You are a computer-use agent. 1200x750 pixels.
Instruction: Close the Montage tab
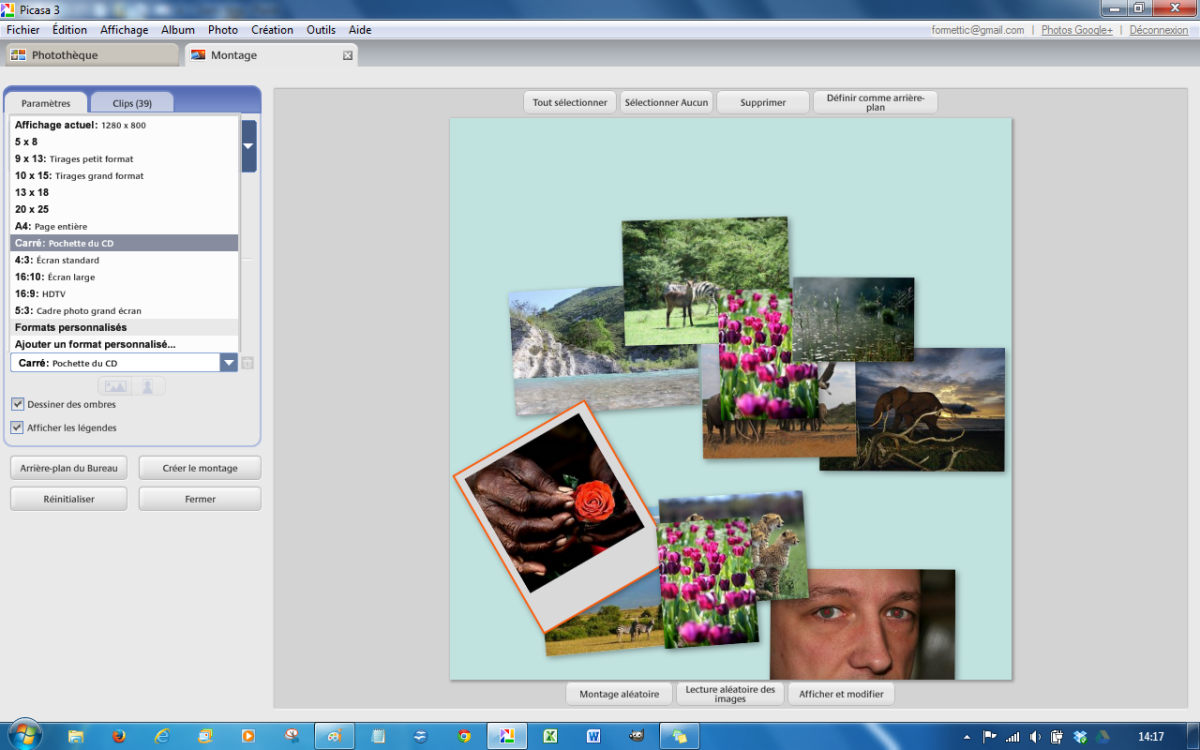click(x=348, y=56)
